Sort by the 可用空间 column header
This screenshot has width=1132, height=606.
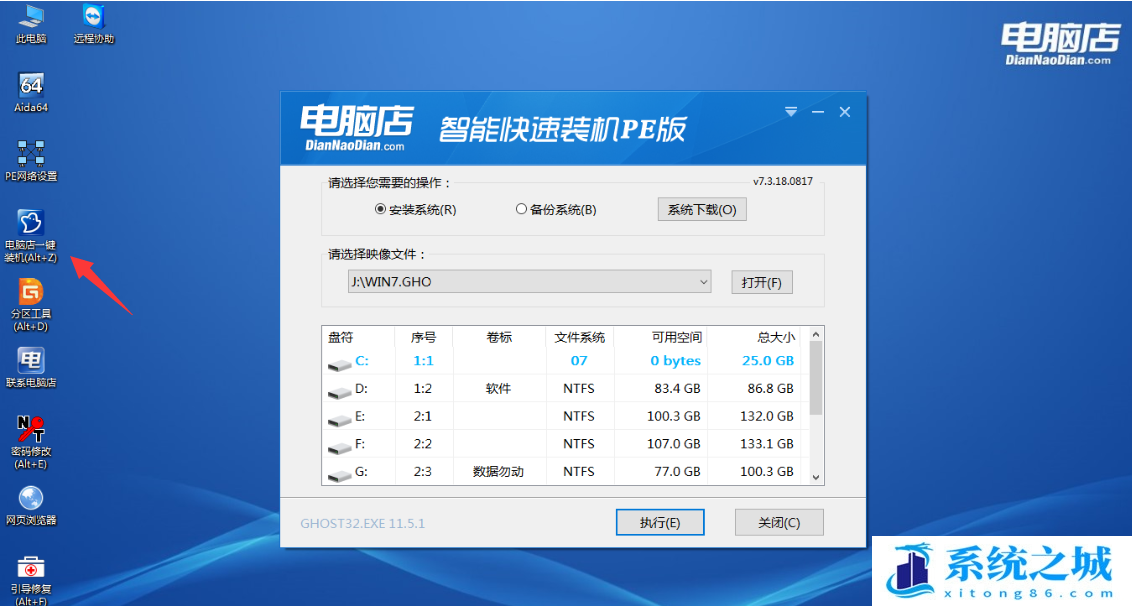click(676, 337)
